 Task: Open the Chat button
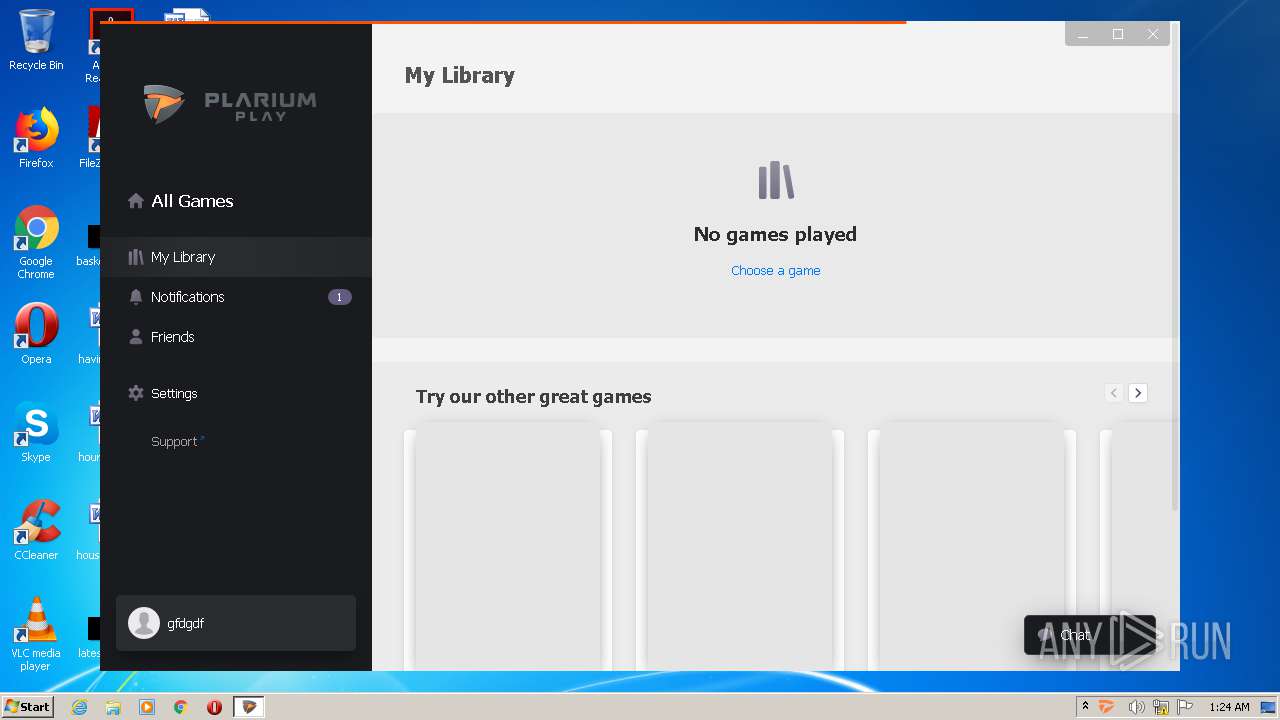[x=1089, y=635]
